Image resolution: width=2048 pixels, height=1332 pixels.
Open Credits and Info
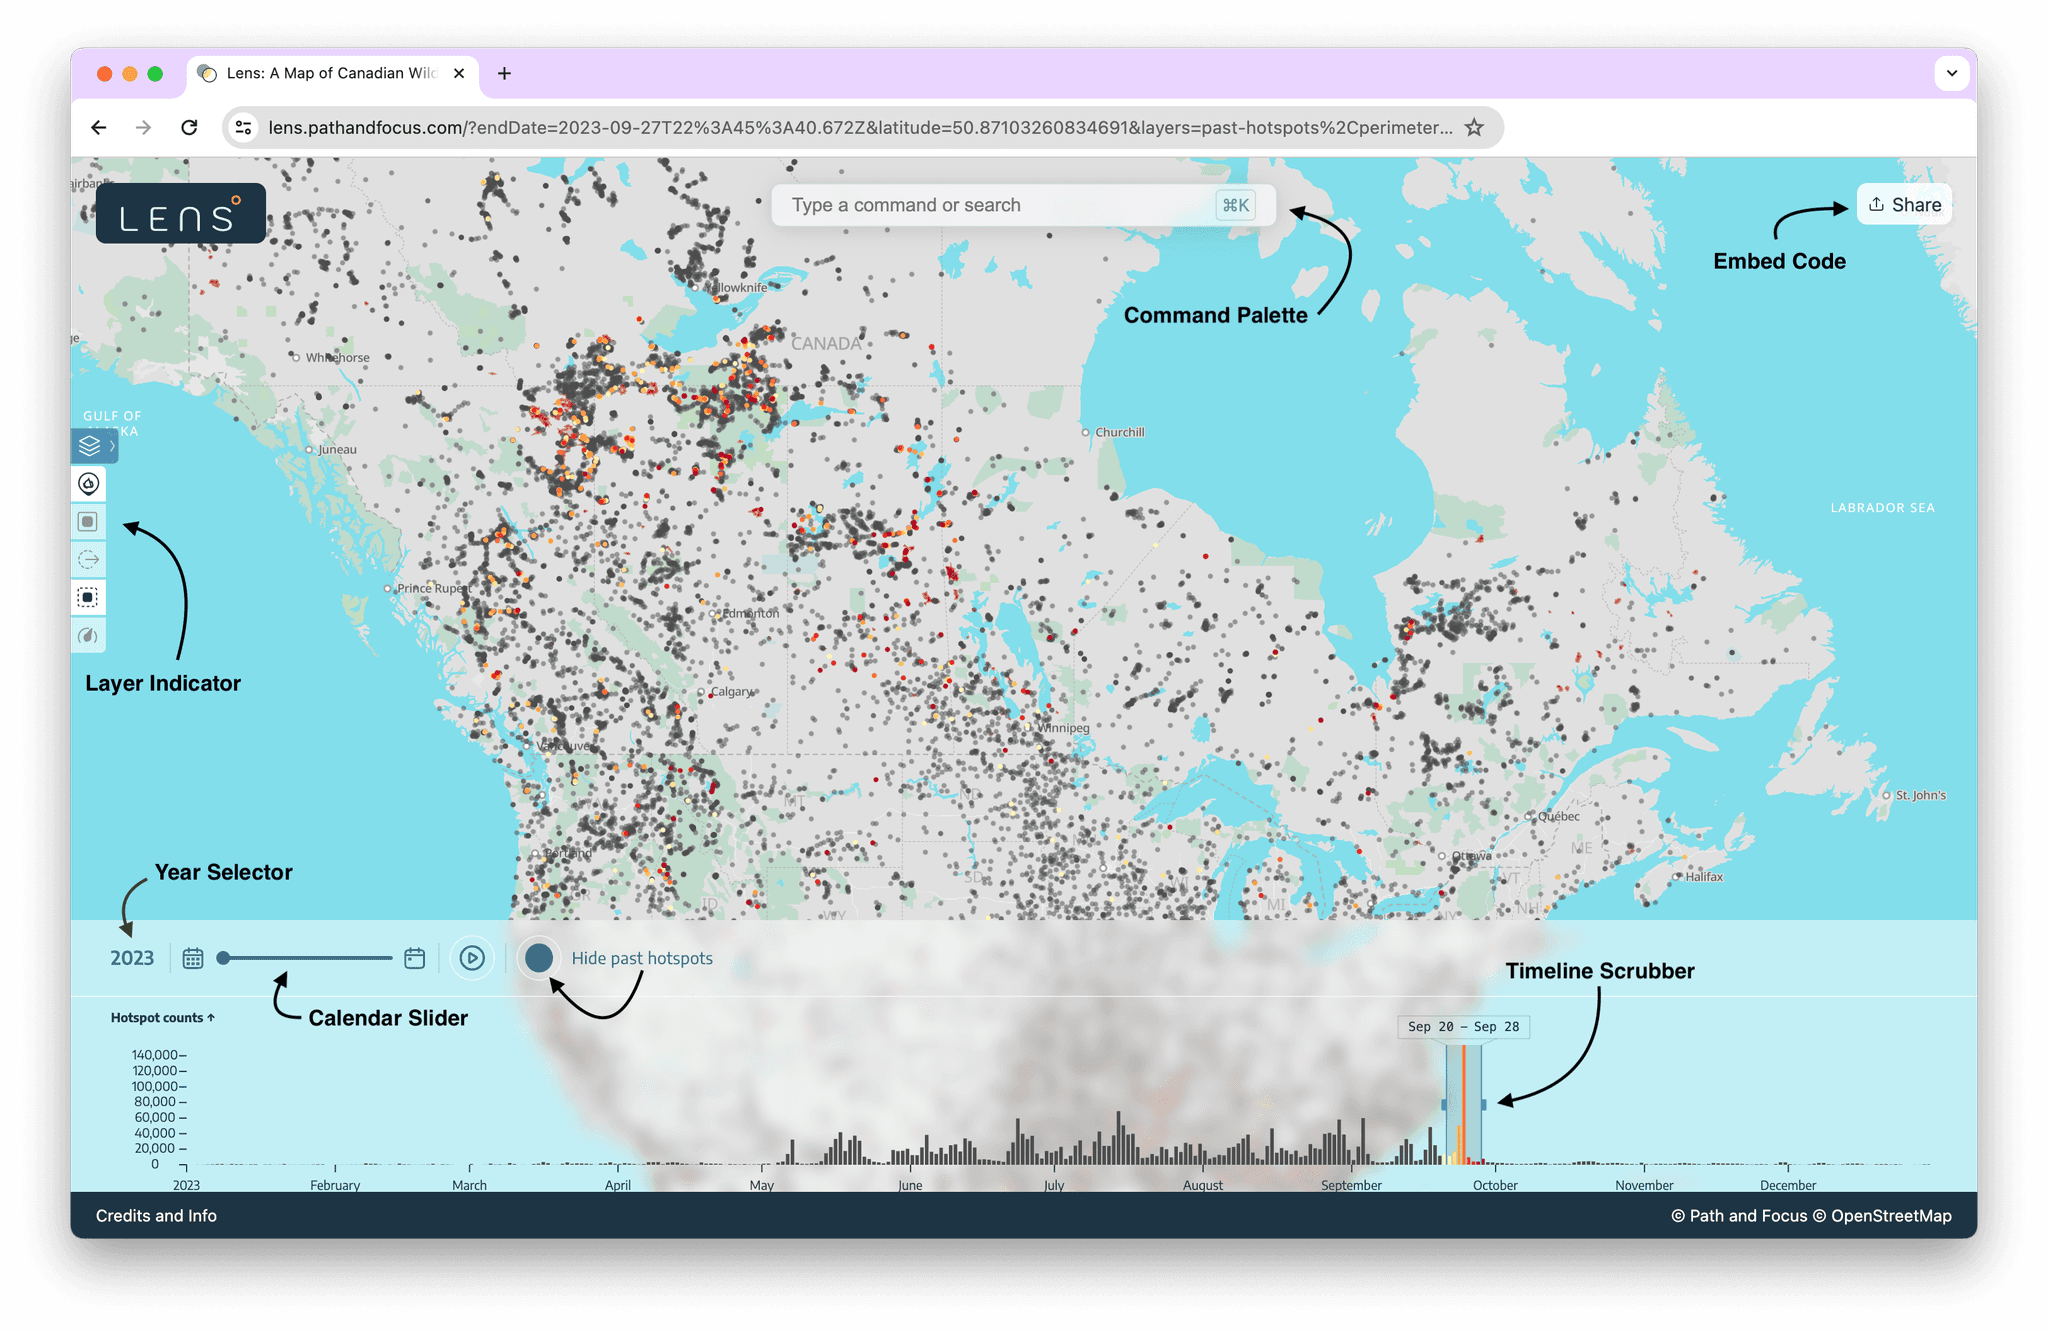coord(156,1216)
